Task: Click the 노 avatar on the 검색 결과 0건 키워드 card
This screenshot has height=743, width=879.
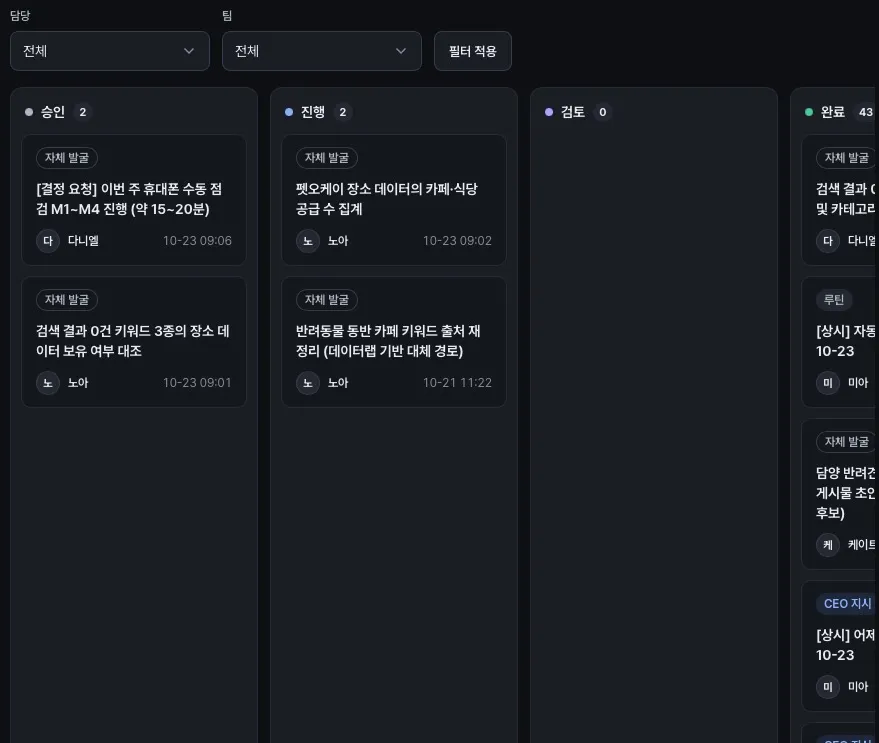Action: click(x=48, y=383)
